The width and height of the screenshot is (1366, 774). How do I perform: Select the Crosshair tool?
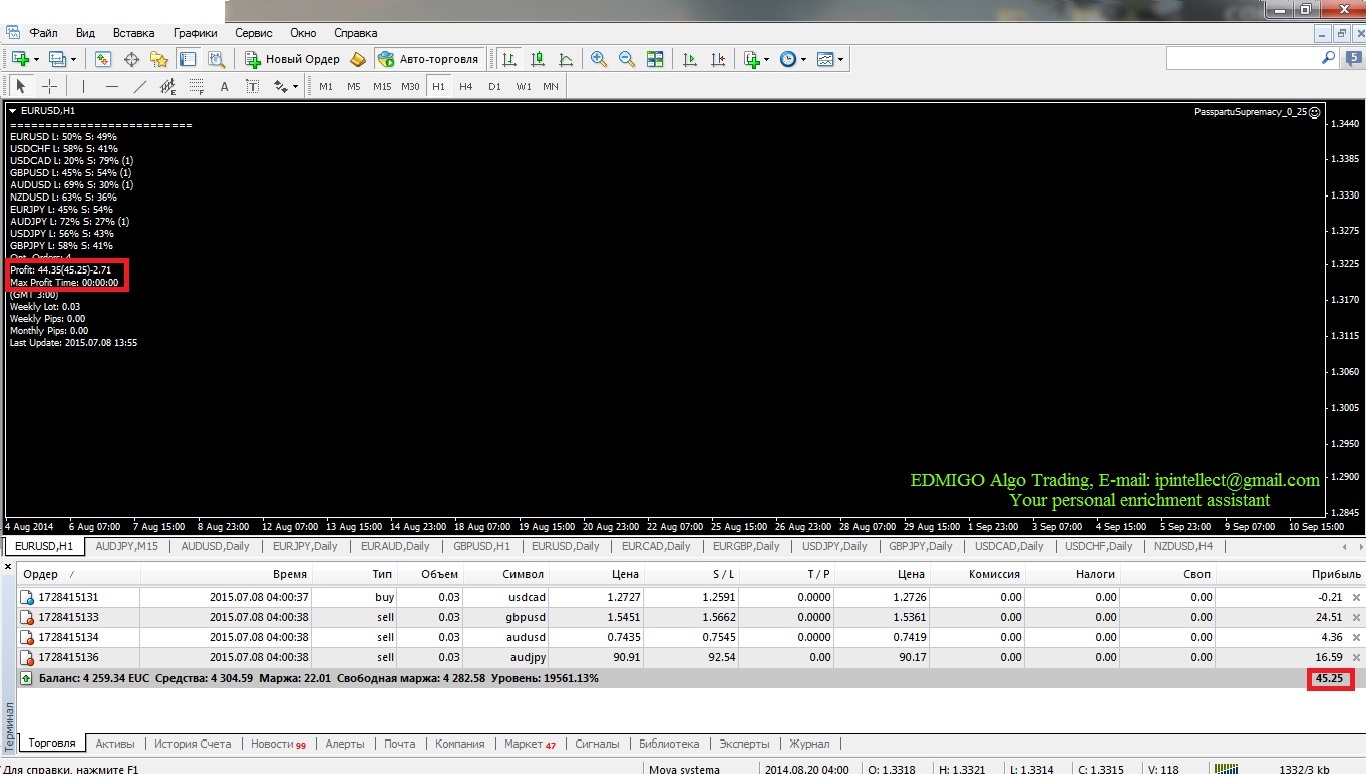click(x=49, y=86)
